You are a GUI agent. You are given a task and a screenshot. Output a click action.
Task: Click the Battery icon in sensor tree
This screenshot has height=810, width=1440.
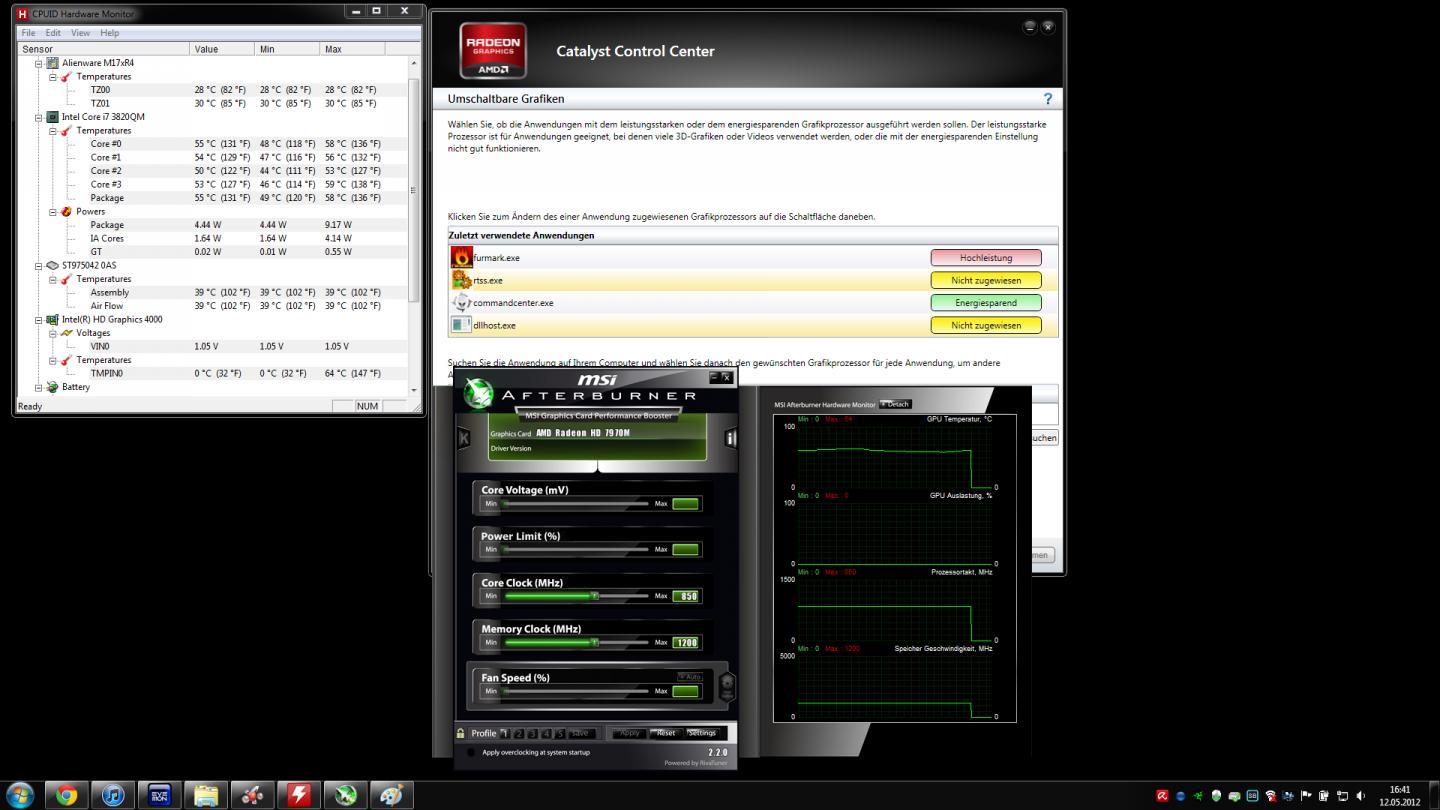(x=53, y=387)
